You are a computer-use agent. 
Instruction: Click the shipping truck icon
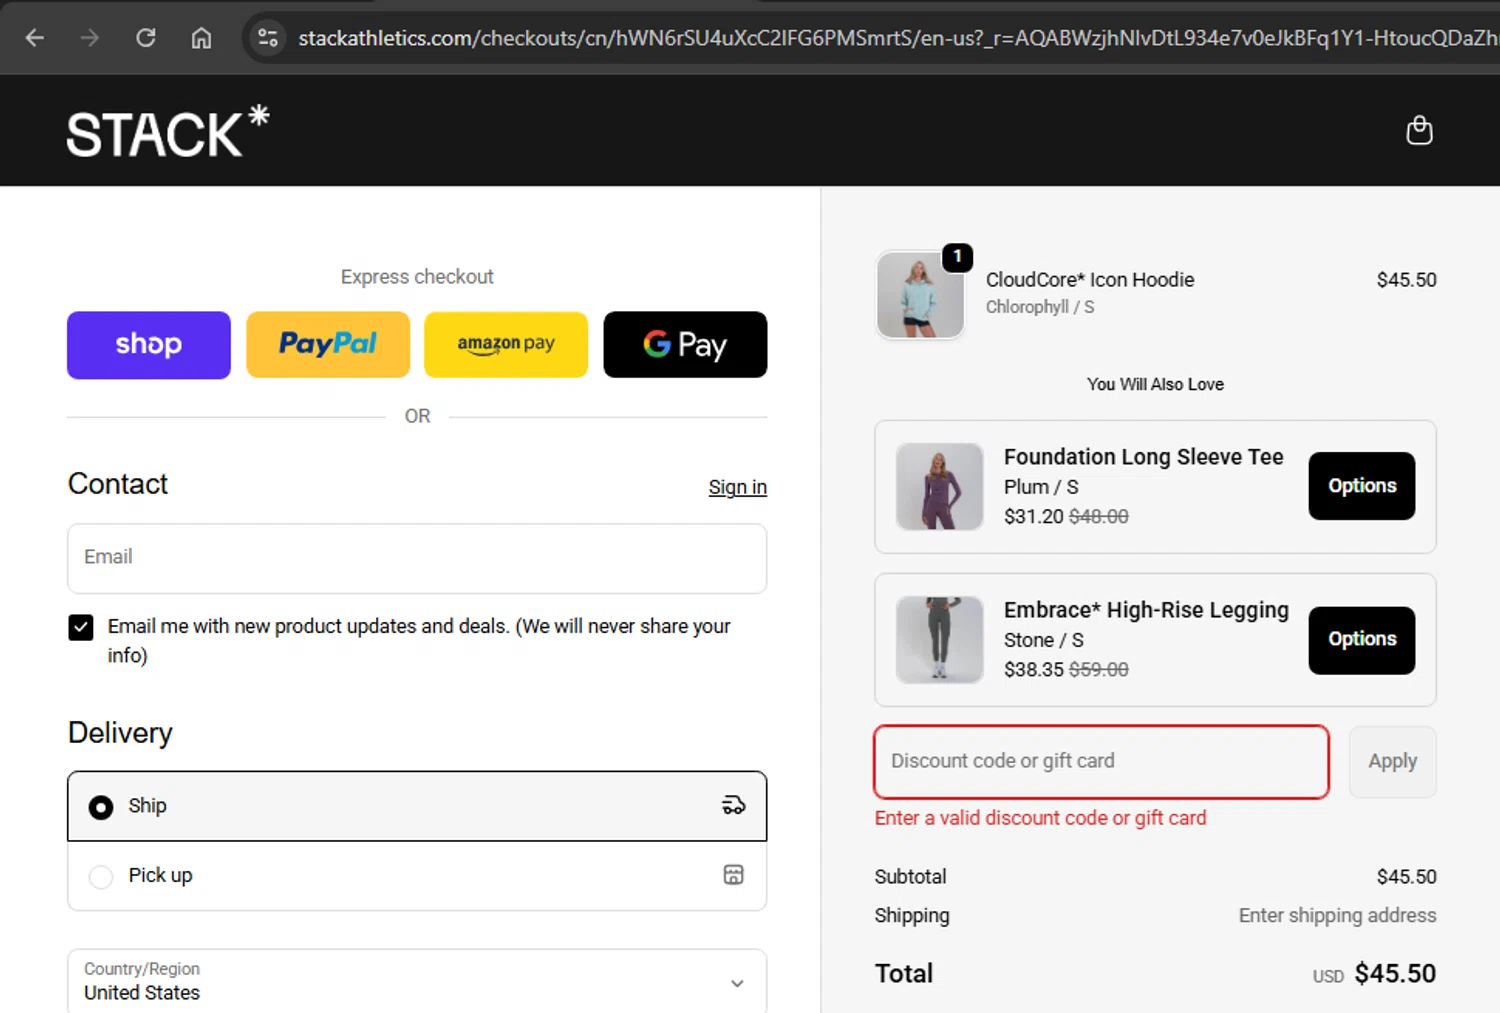pos(733,805)
